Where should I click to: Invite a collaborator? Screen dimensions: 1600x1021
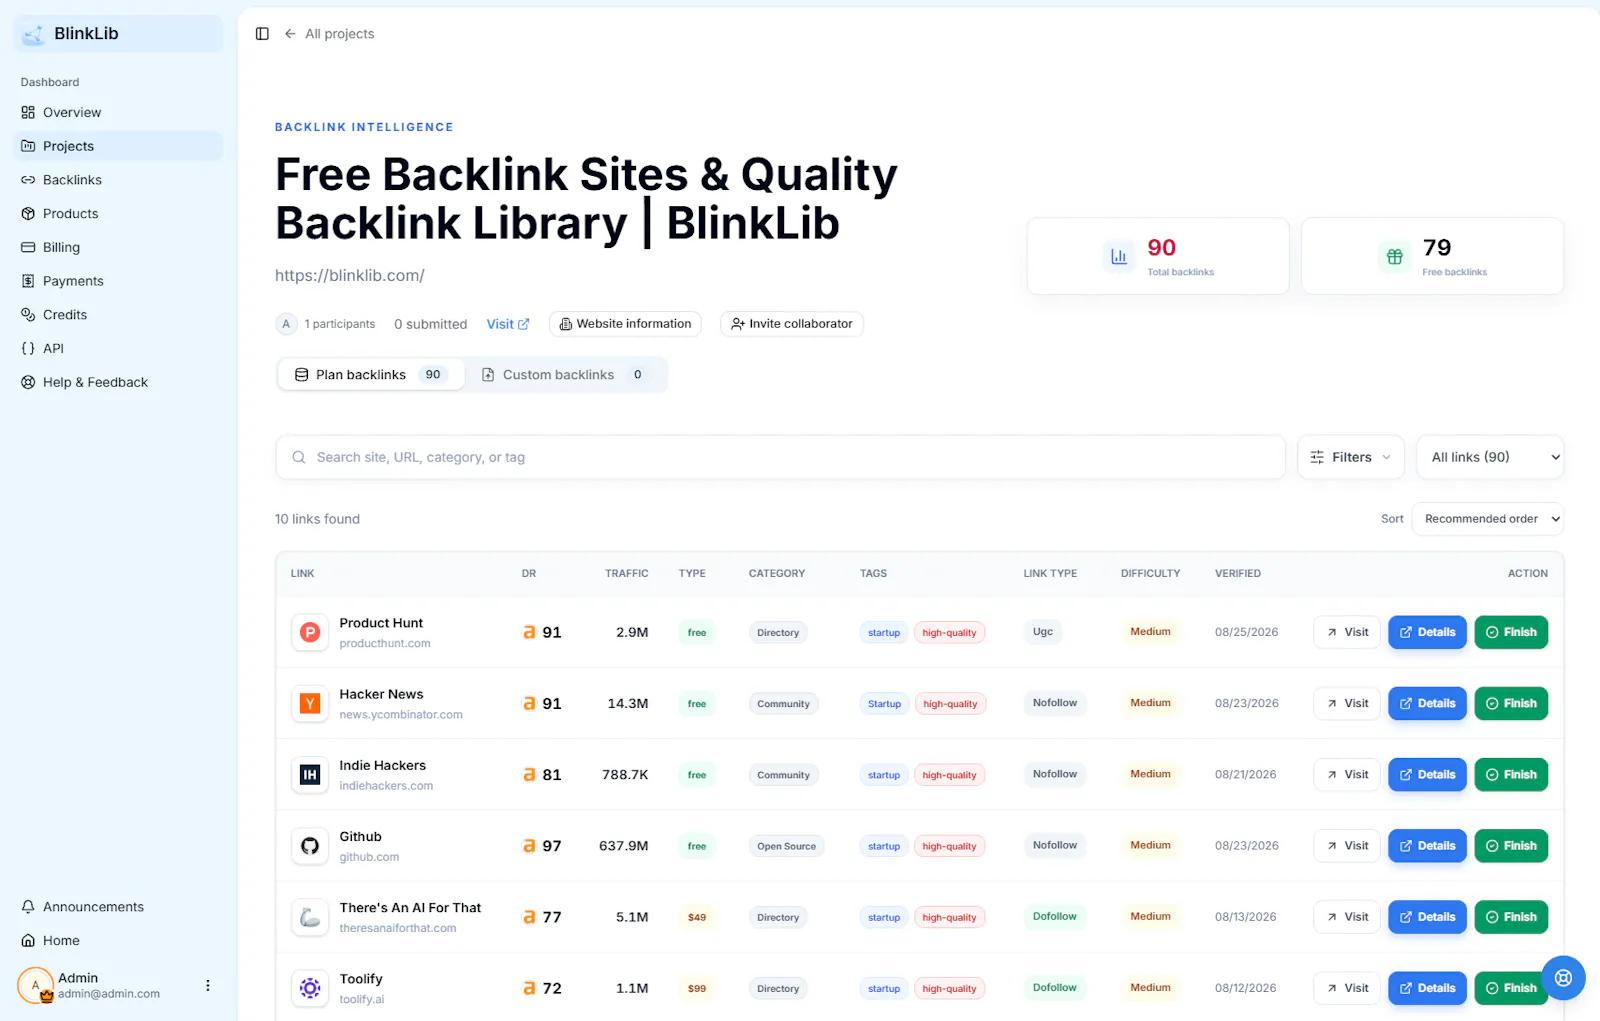(792, 324)
